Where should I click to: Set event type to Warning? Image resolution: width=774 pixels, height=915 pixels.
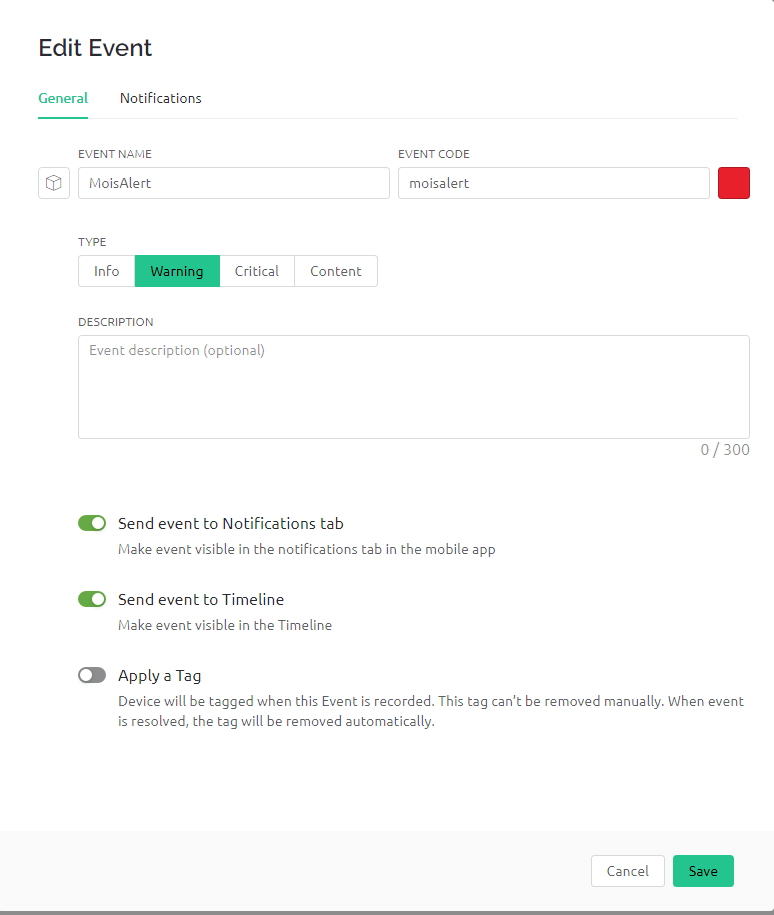click(x=177, y=271)
